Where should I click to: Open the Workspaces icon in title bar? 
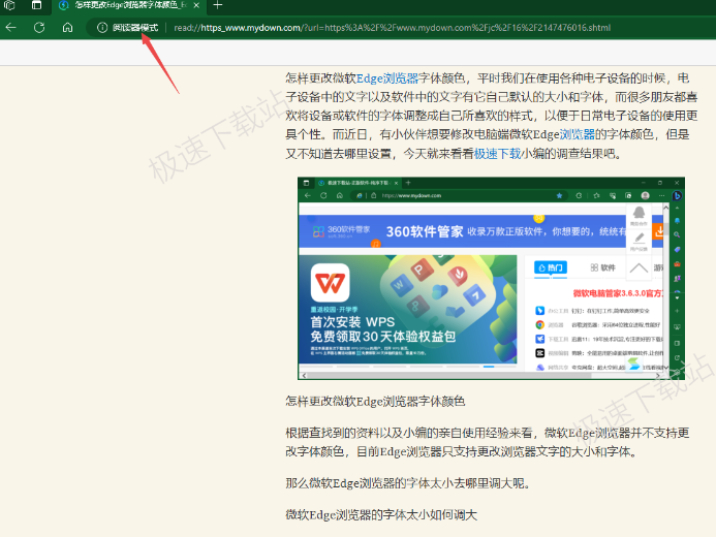[9, 5]
